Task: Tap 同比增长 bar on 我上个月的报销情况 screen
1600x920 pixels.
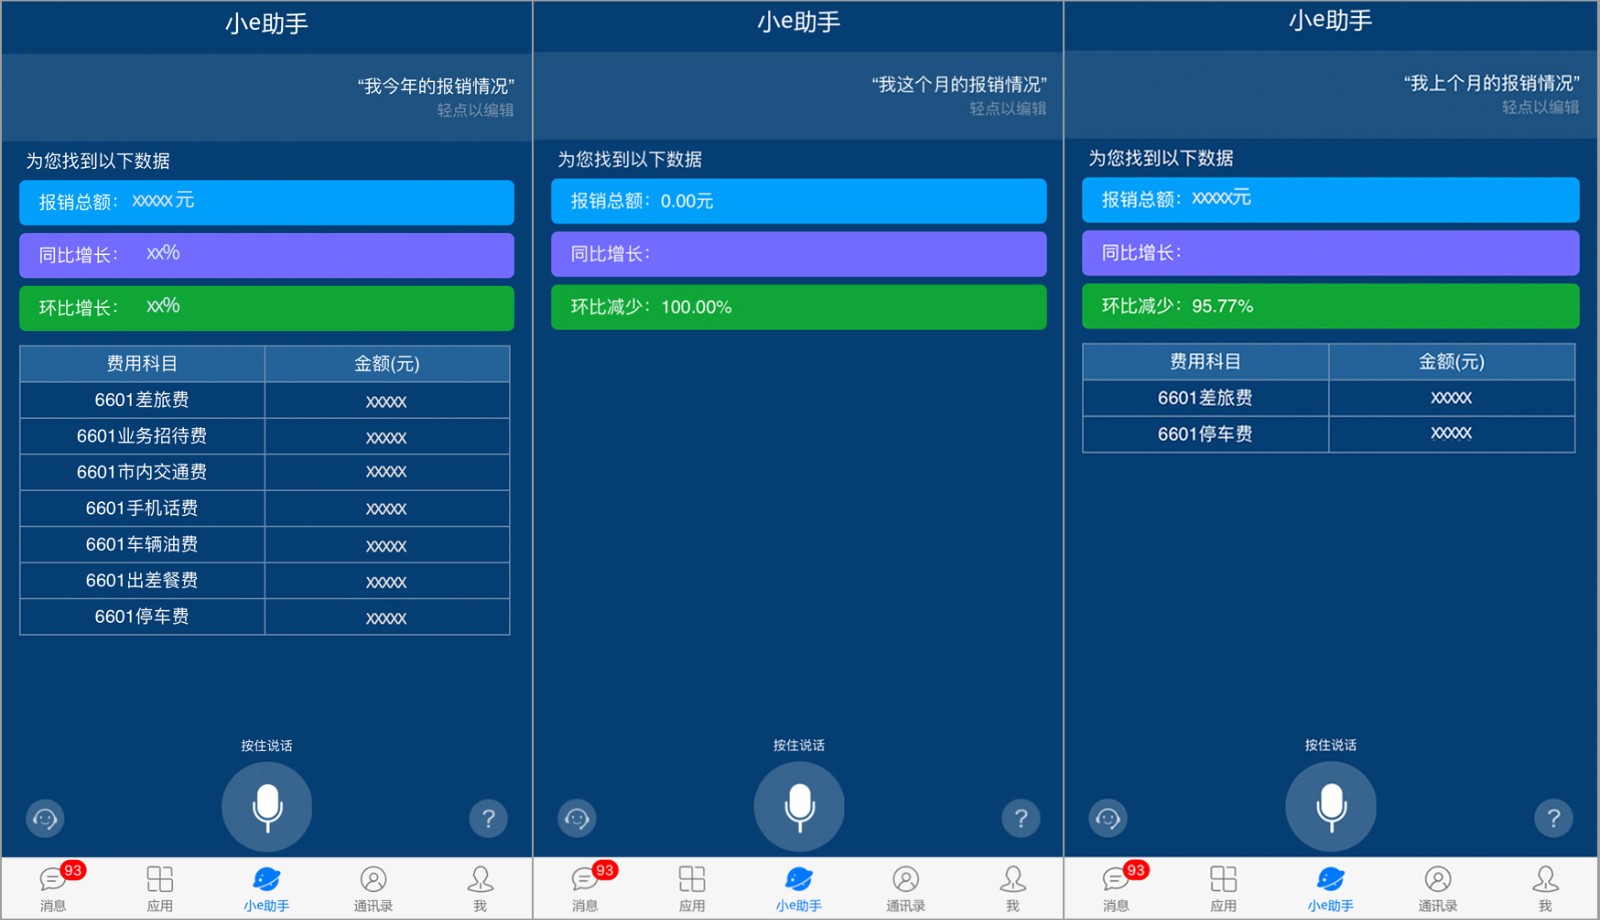Action: point(1331,253)
